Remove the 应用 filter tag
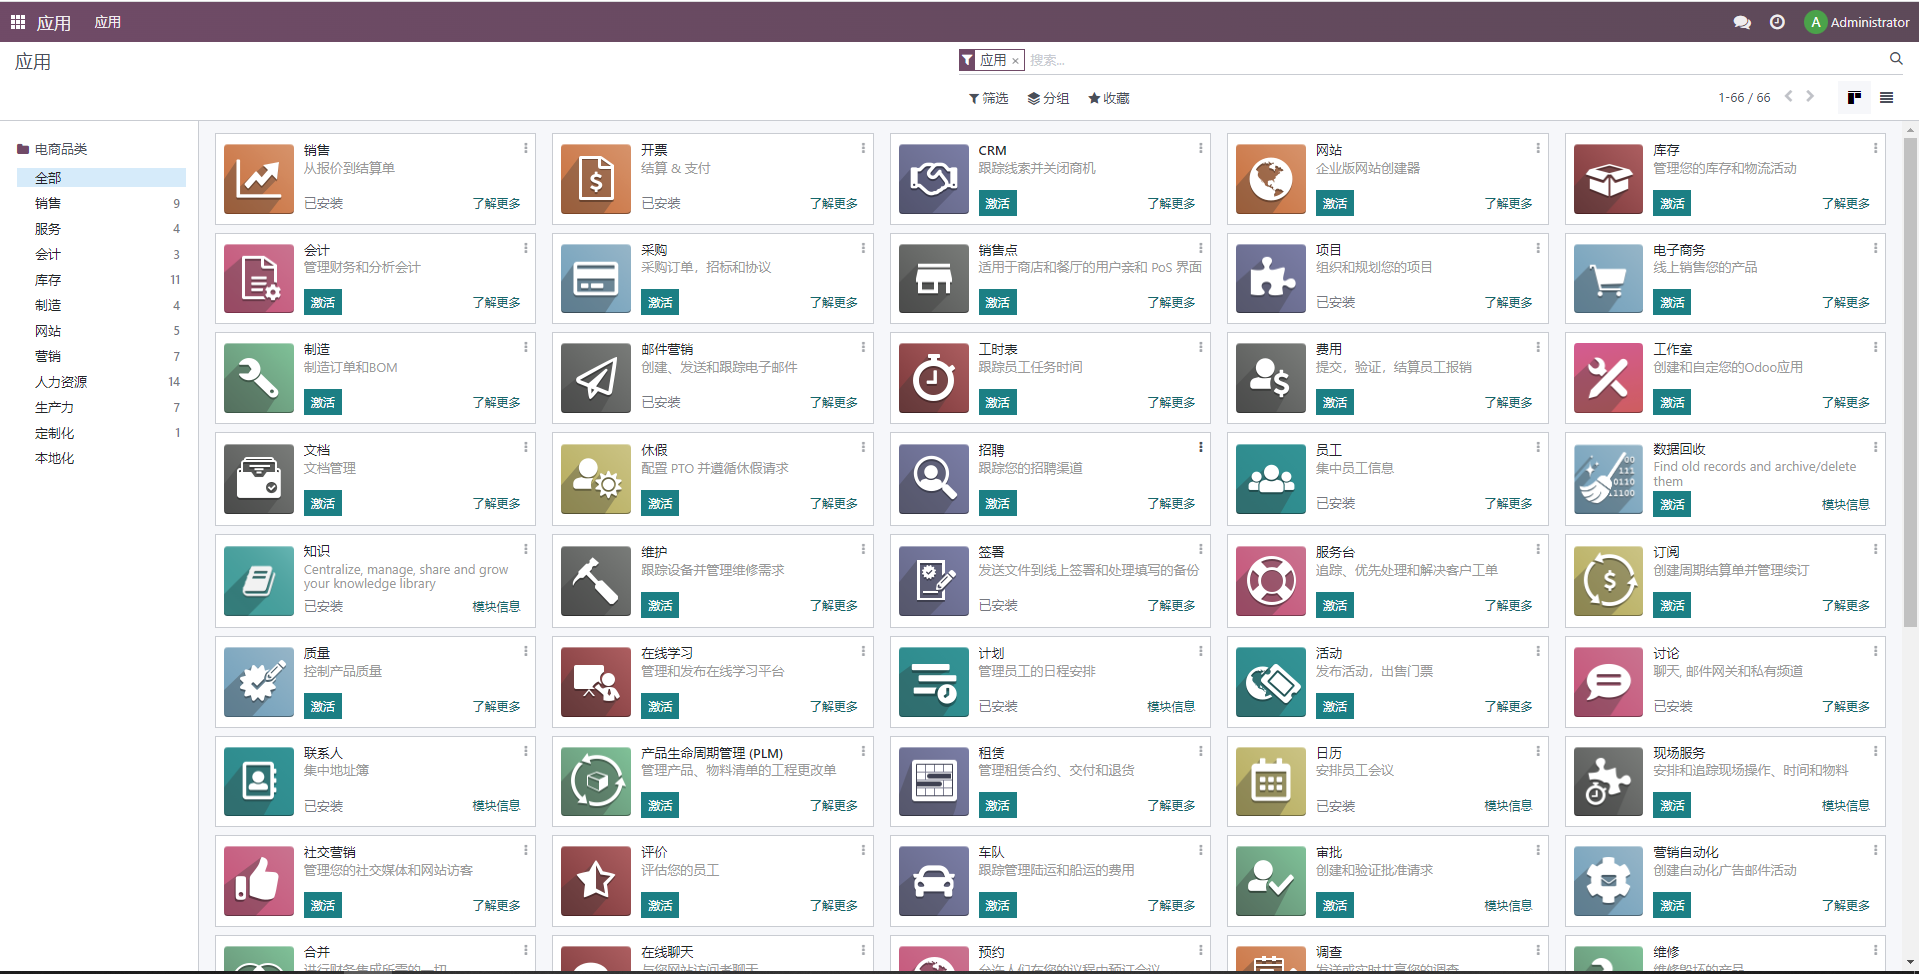The width and height of the screenshot is (1919, 974). pos(1015,61)
